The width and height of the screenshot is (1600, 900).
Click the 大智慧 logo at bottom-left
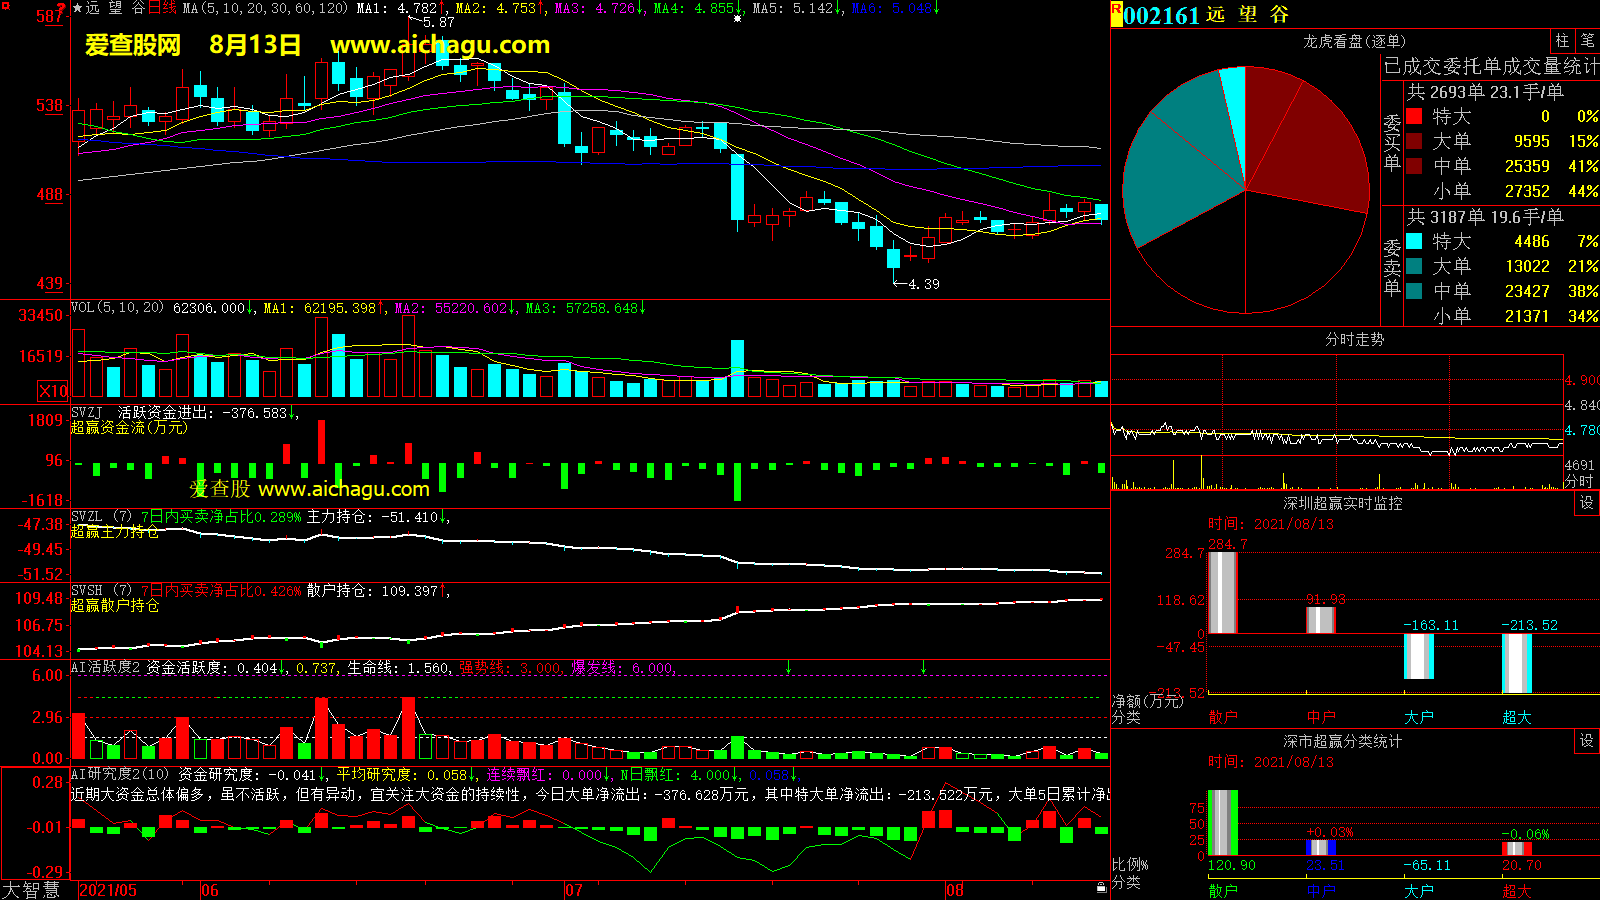(x=31, y=890)
